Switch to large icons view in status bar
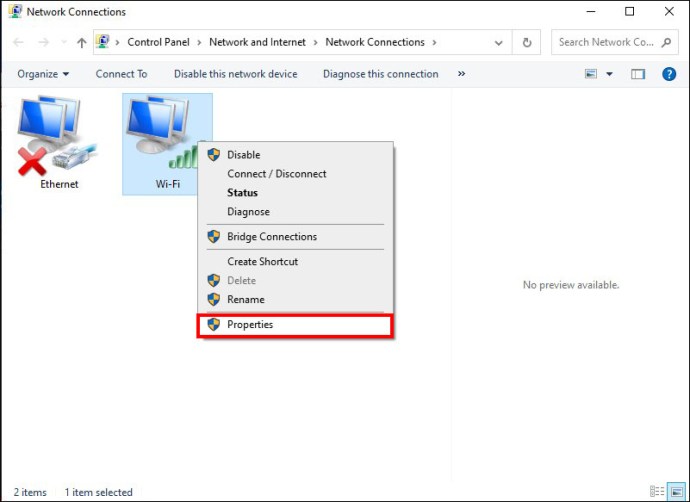The height and width of the screenshot is (502, 690). point(676,491)
